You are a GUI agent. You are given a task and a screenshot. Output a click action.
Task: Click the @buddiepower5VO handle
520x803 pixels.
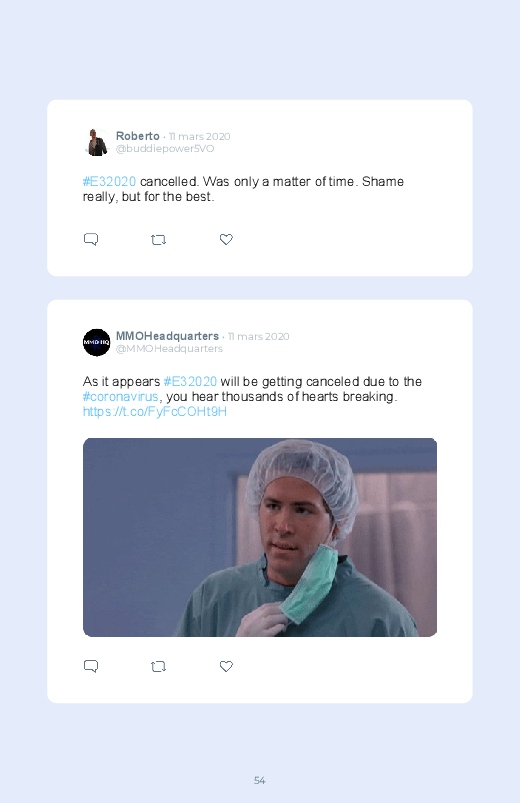click(165, 149)
